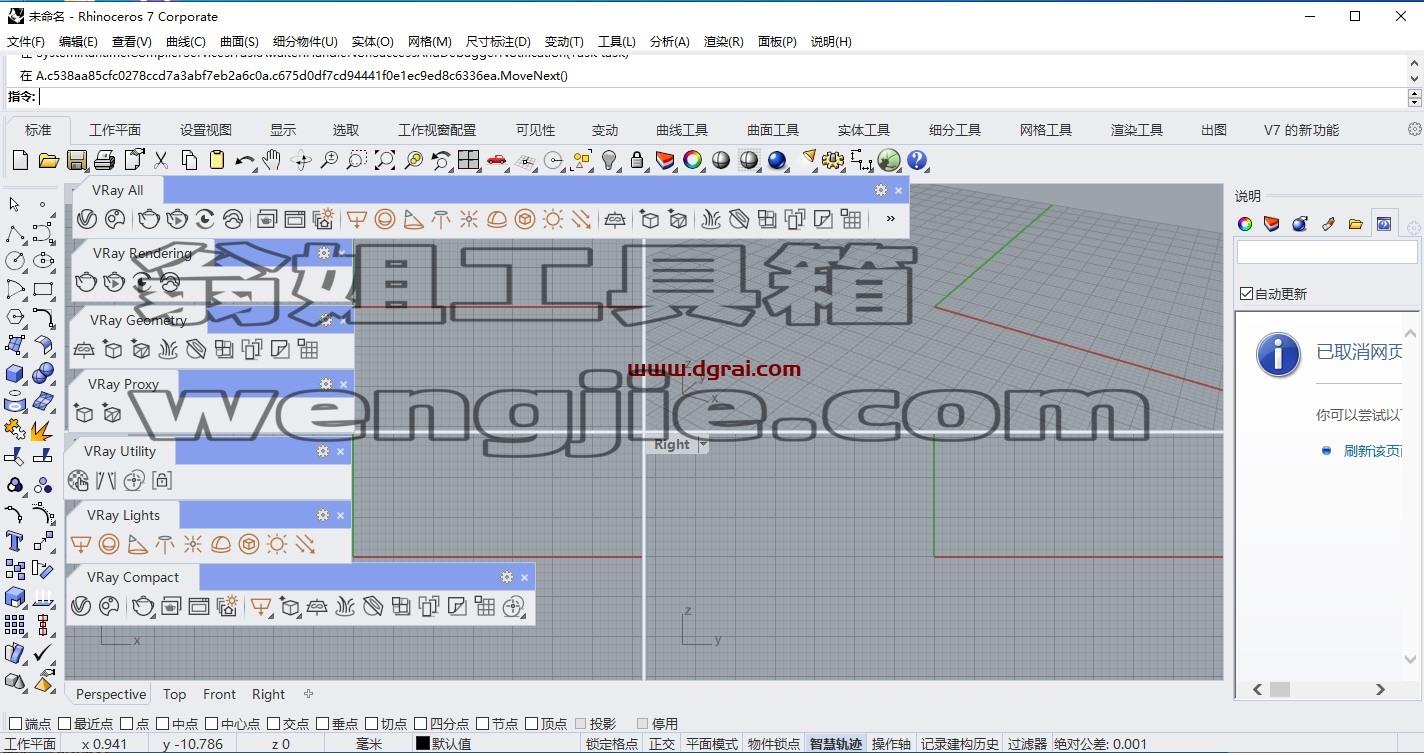Open the Right viewport title dropdown arrow
1424x753 pixels.
[x=703, y=444]
